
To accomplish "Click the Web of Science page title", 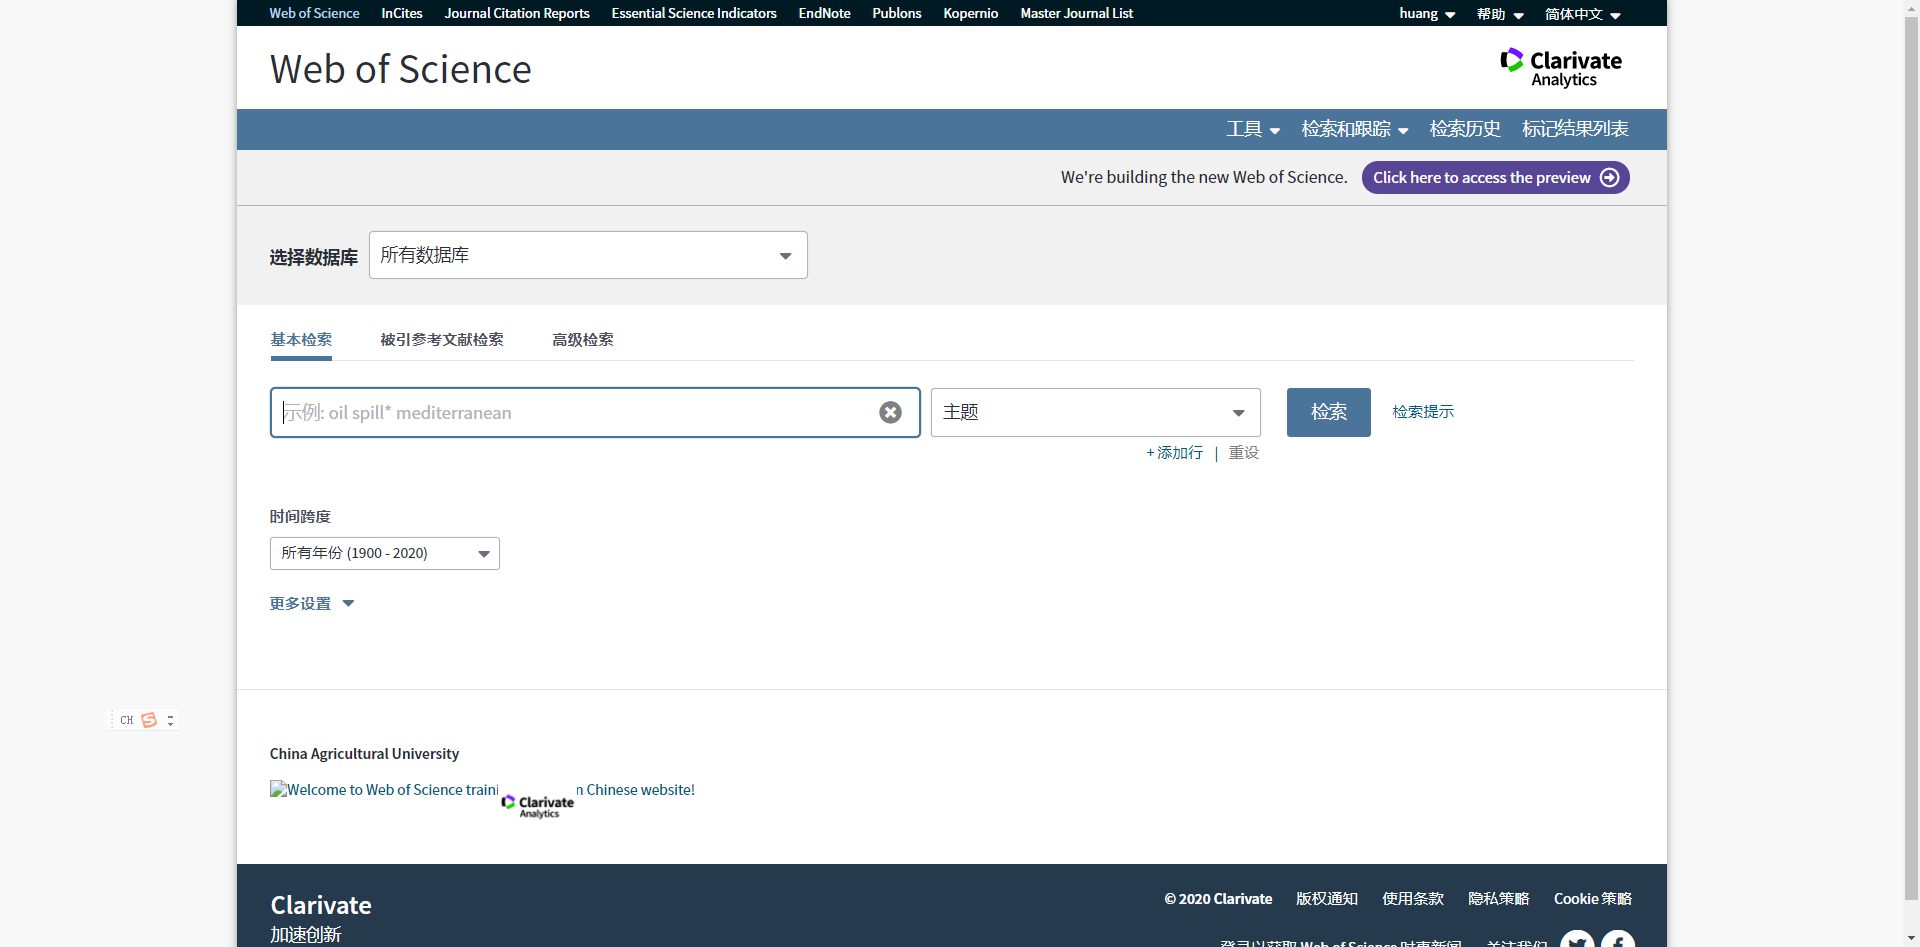I will pyautogui.click(x=400, y=69).
